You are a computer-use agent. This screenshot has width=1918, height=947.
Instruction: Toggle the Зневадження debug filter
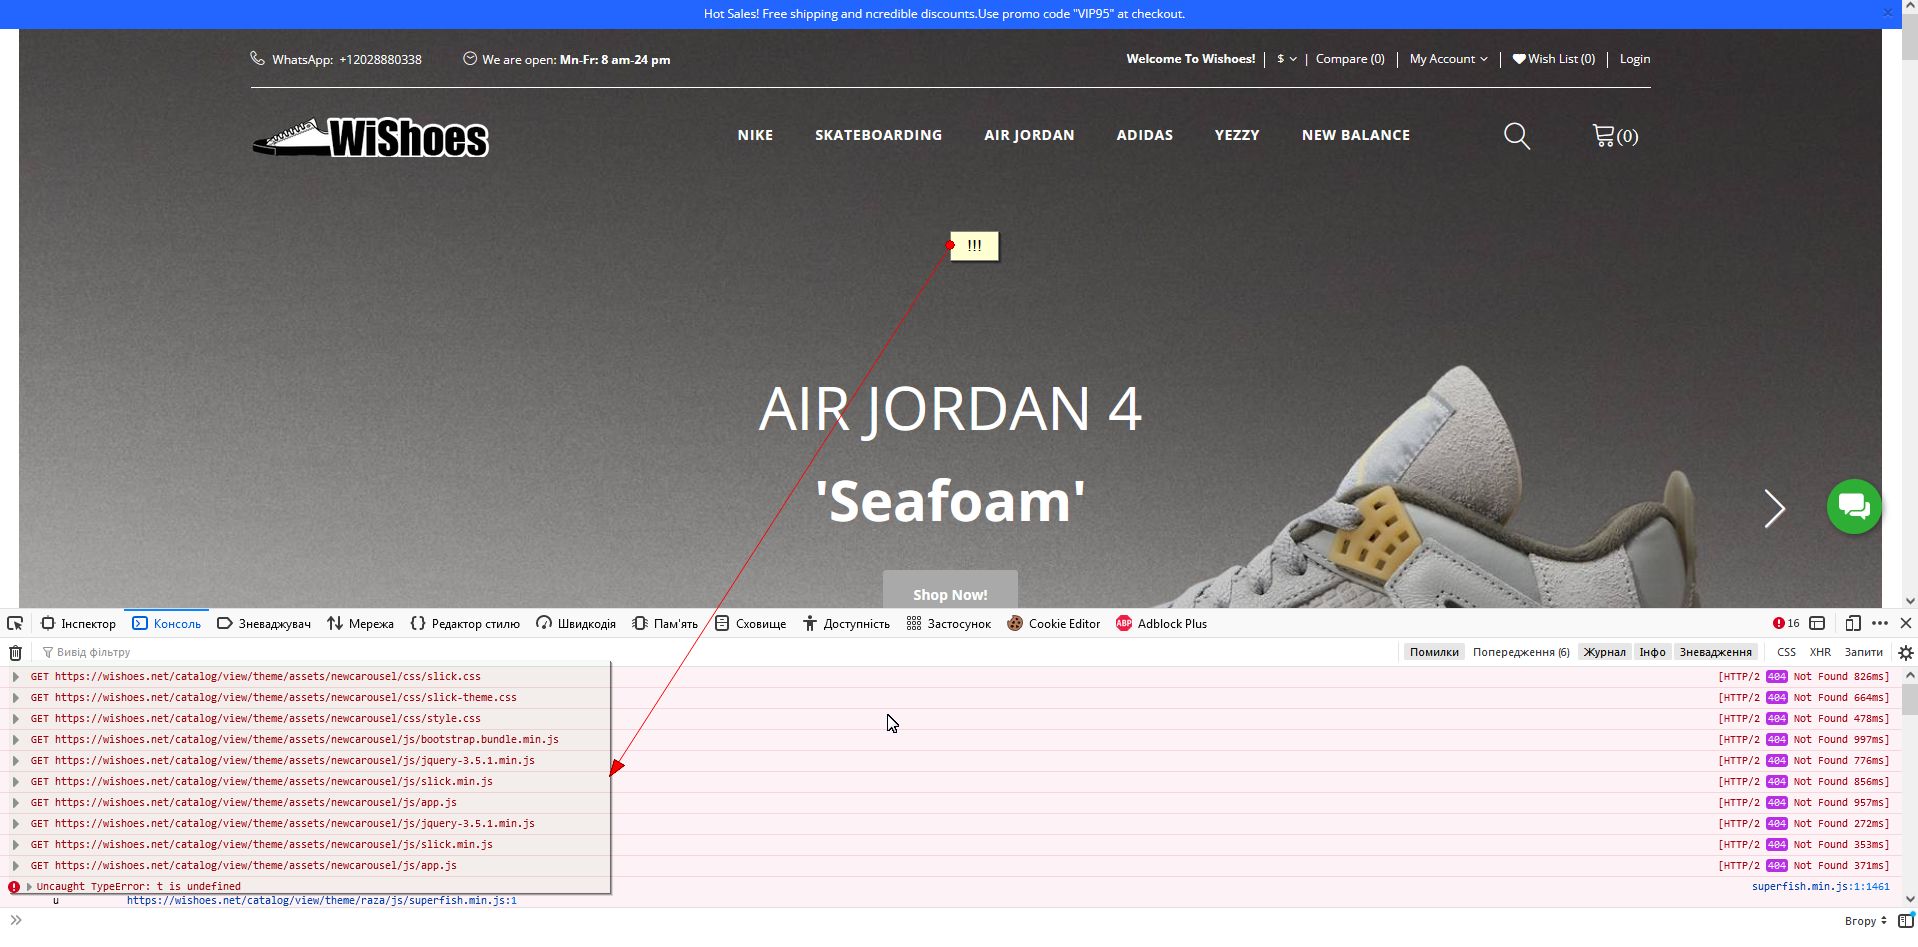coord(1716,652)
